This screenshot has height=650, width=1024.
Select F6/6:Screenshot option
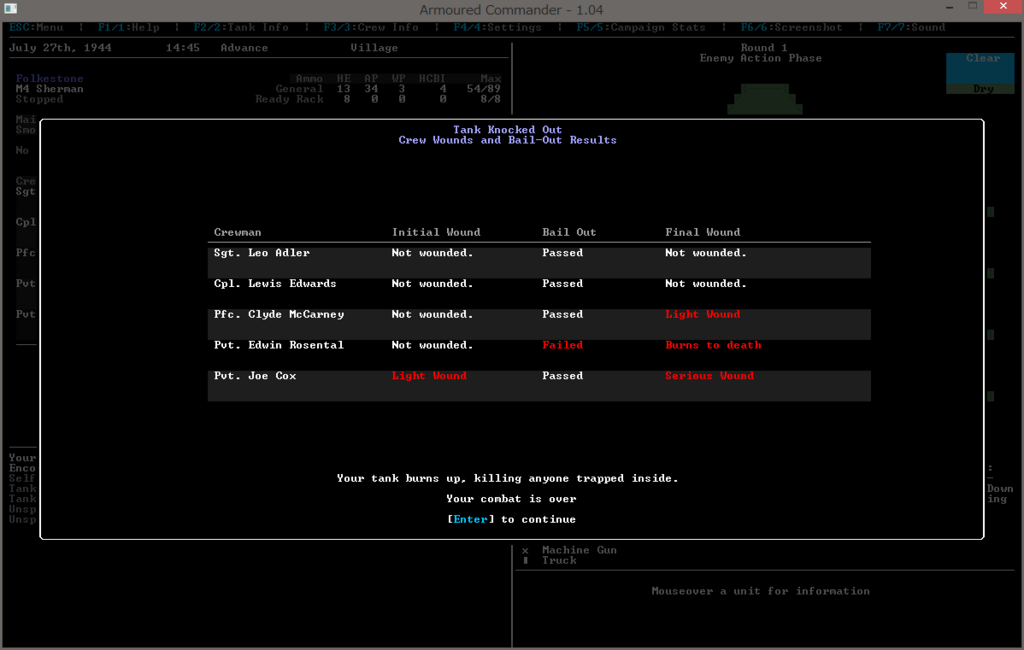792,27
